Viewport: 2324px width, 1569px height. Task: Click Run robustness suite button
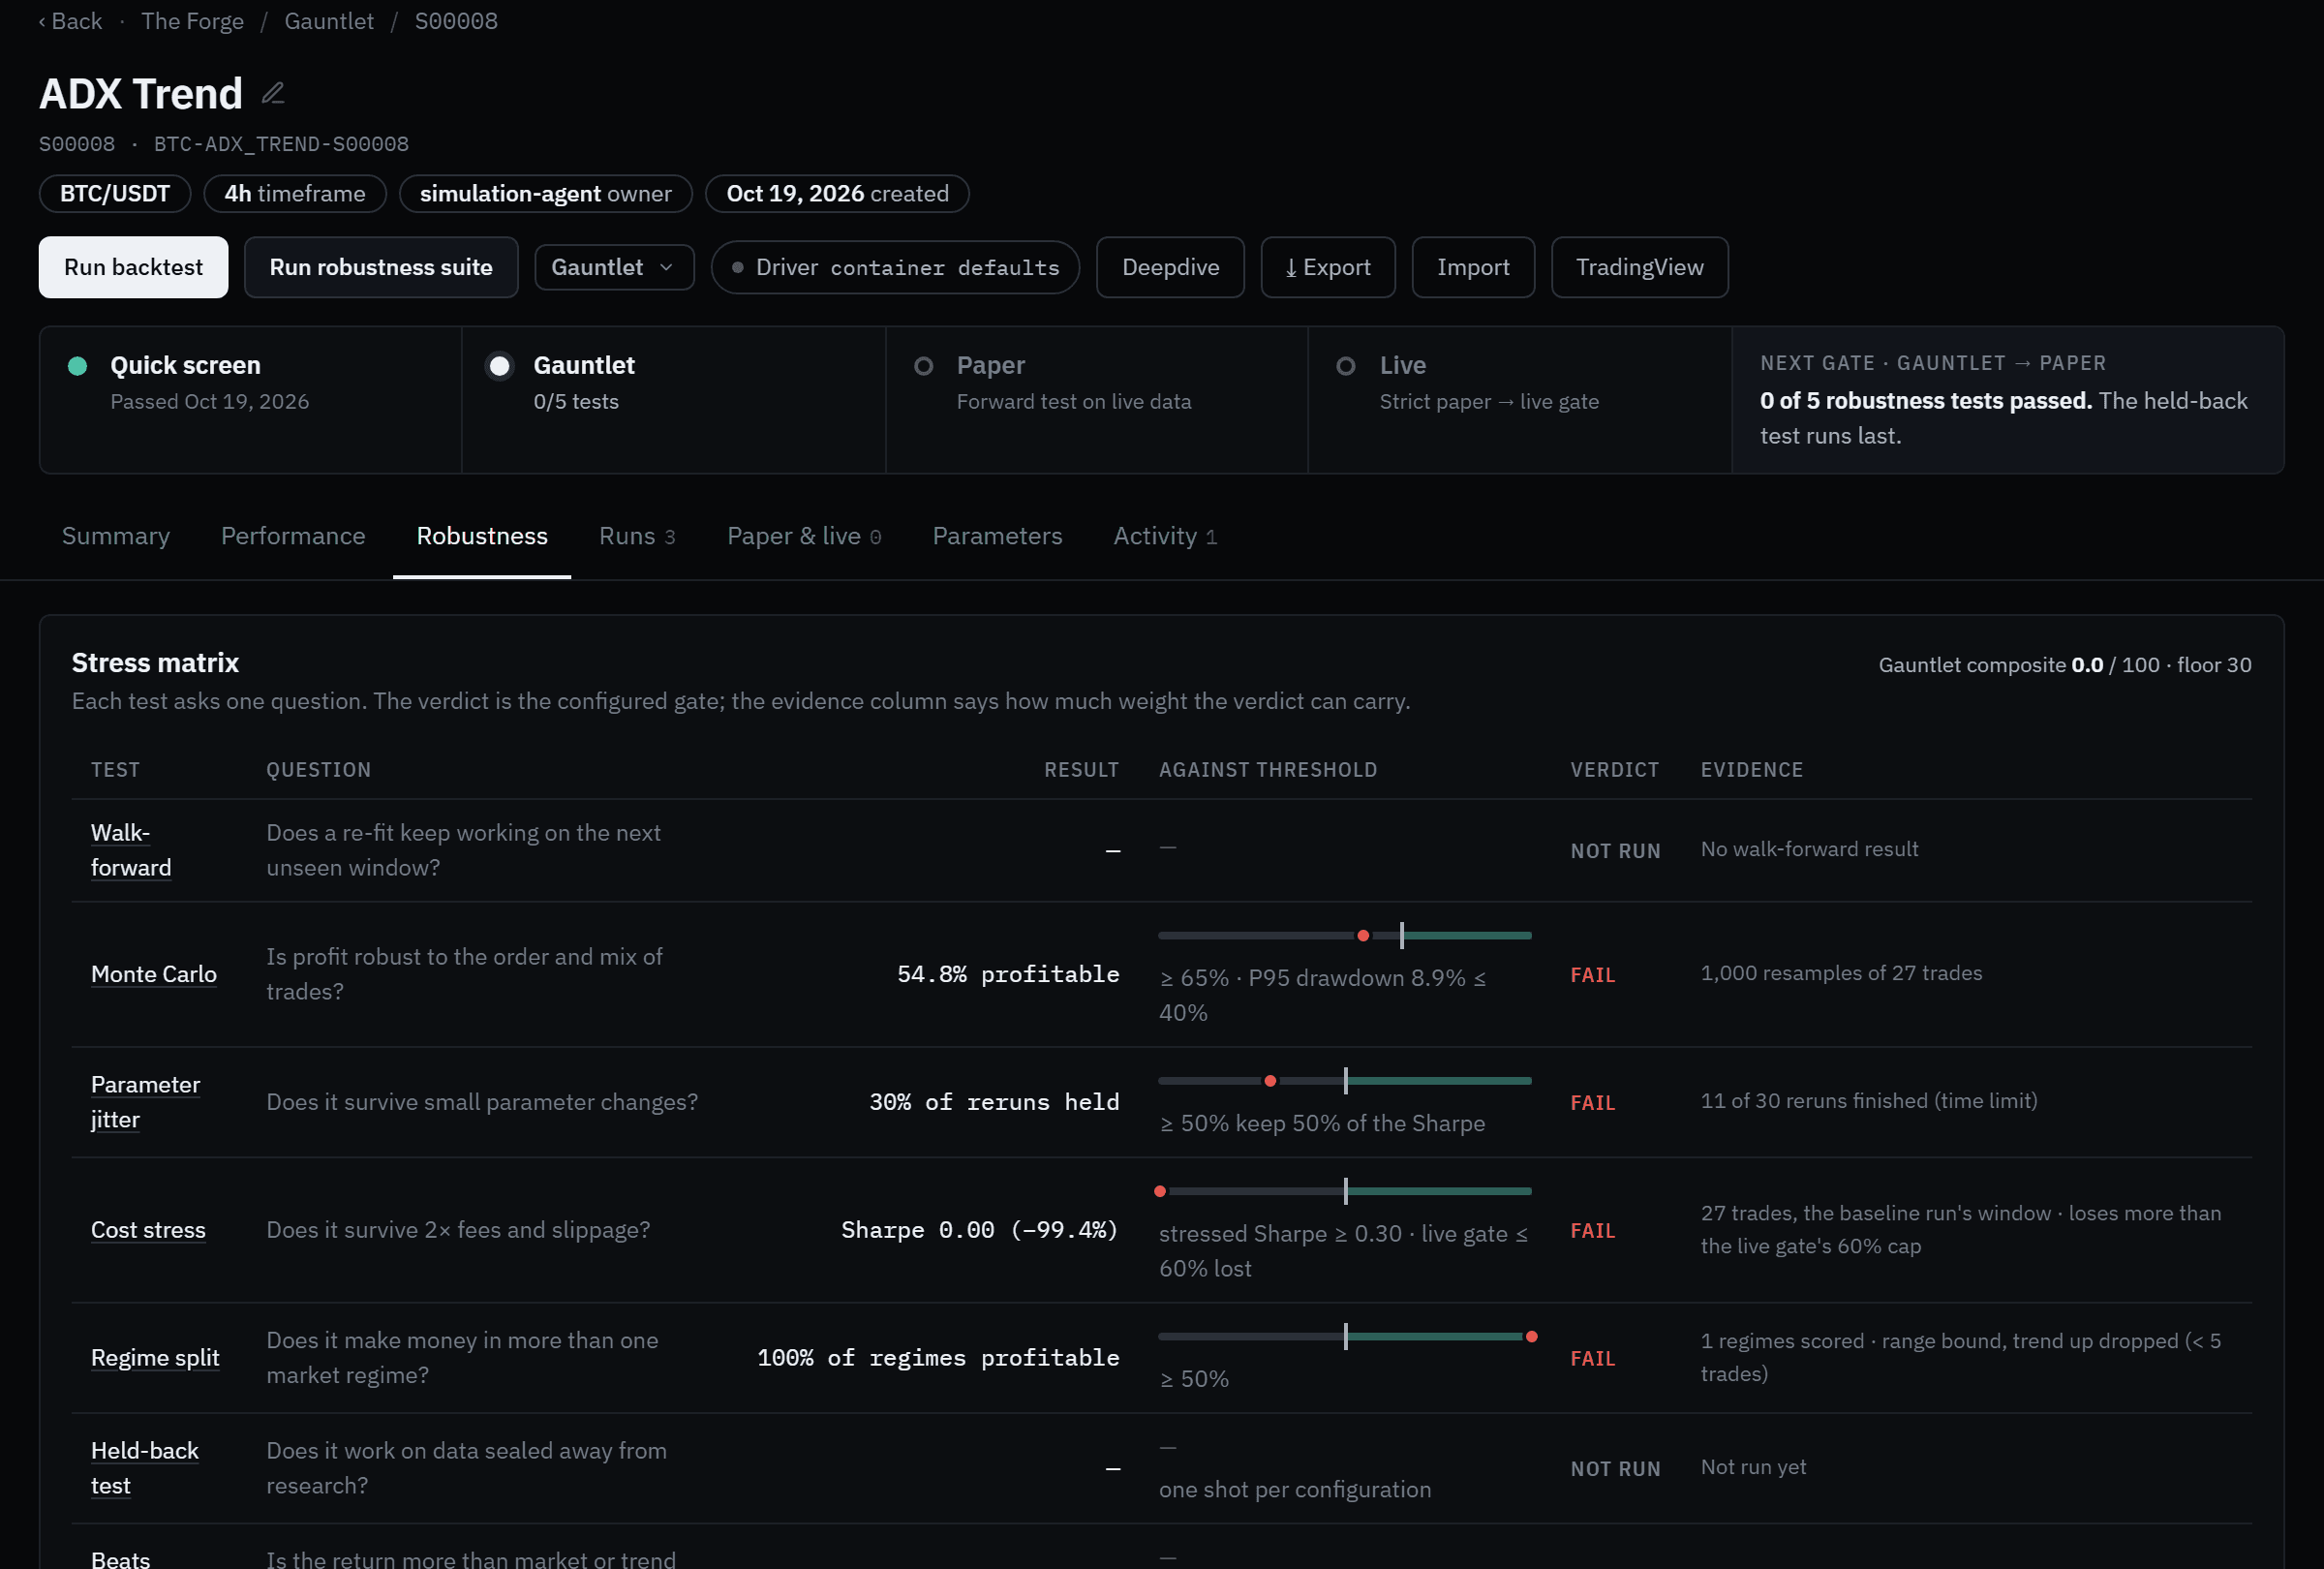[x=381, y=267]
